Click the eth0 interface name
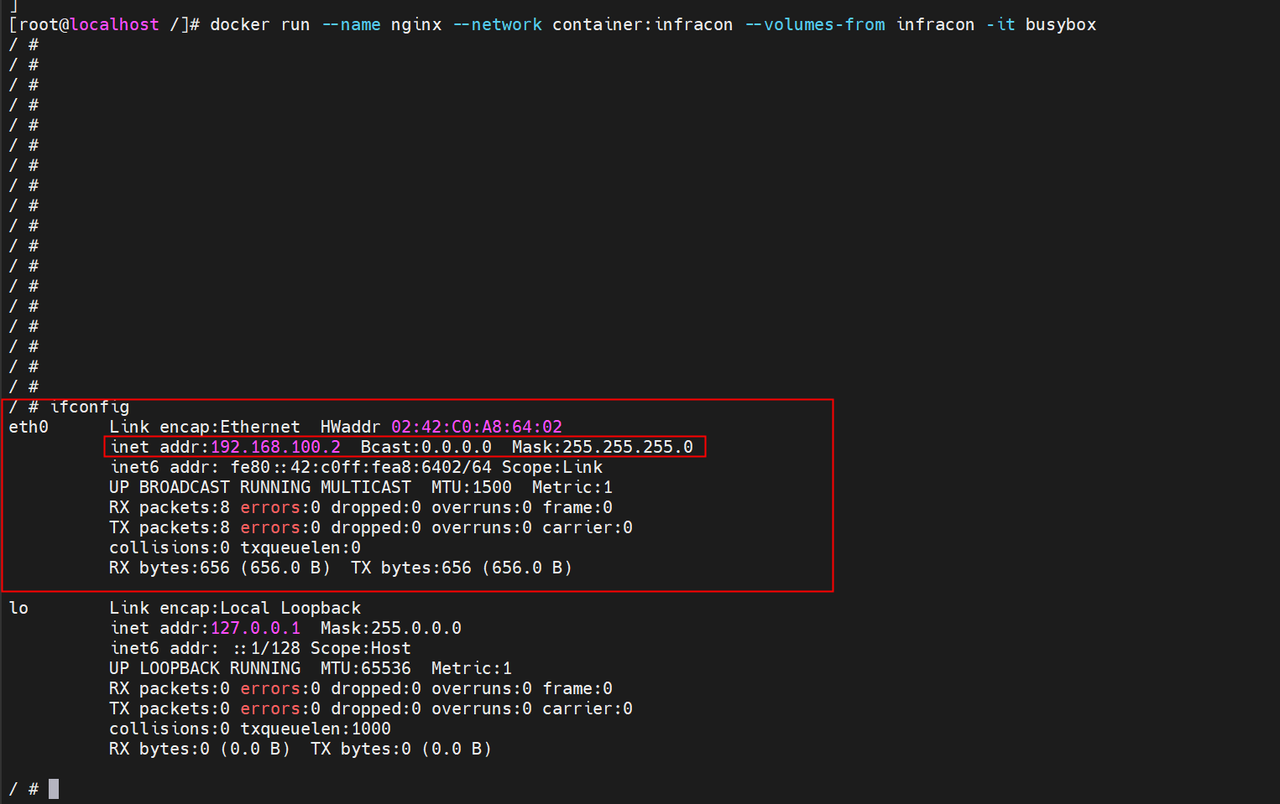1280x804 pixels. coord(28,427)
